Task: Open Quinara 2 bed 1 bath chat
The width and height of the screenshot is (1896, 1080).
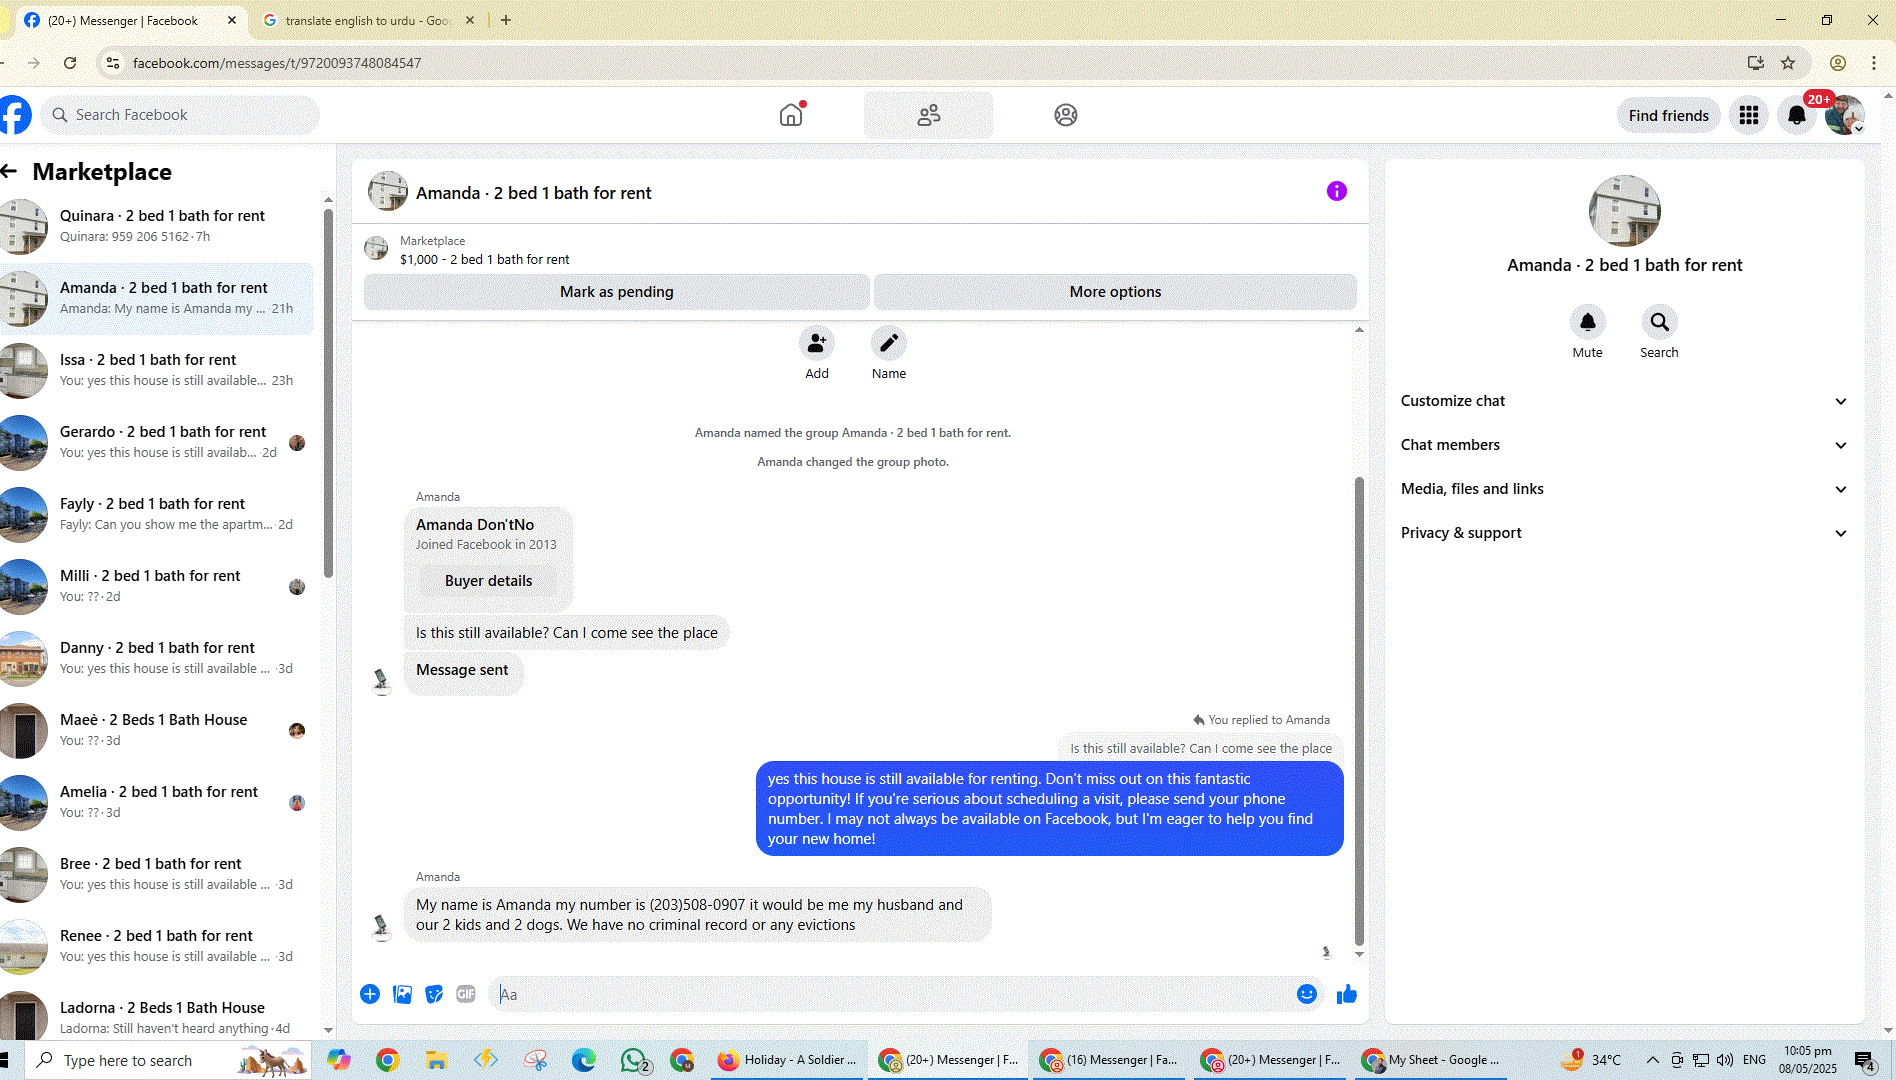Action: point(157,226)
